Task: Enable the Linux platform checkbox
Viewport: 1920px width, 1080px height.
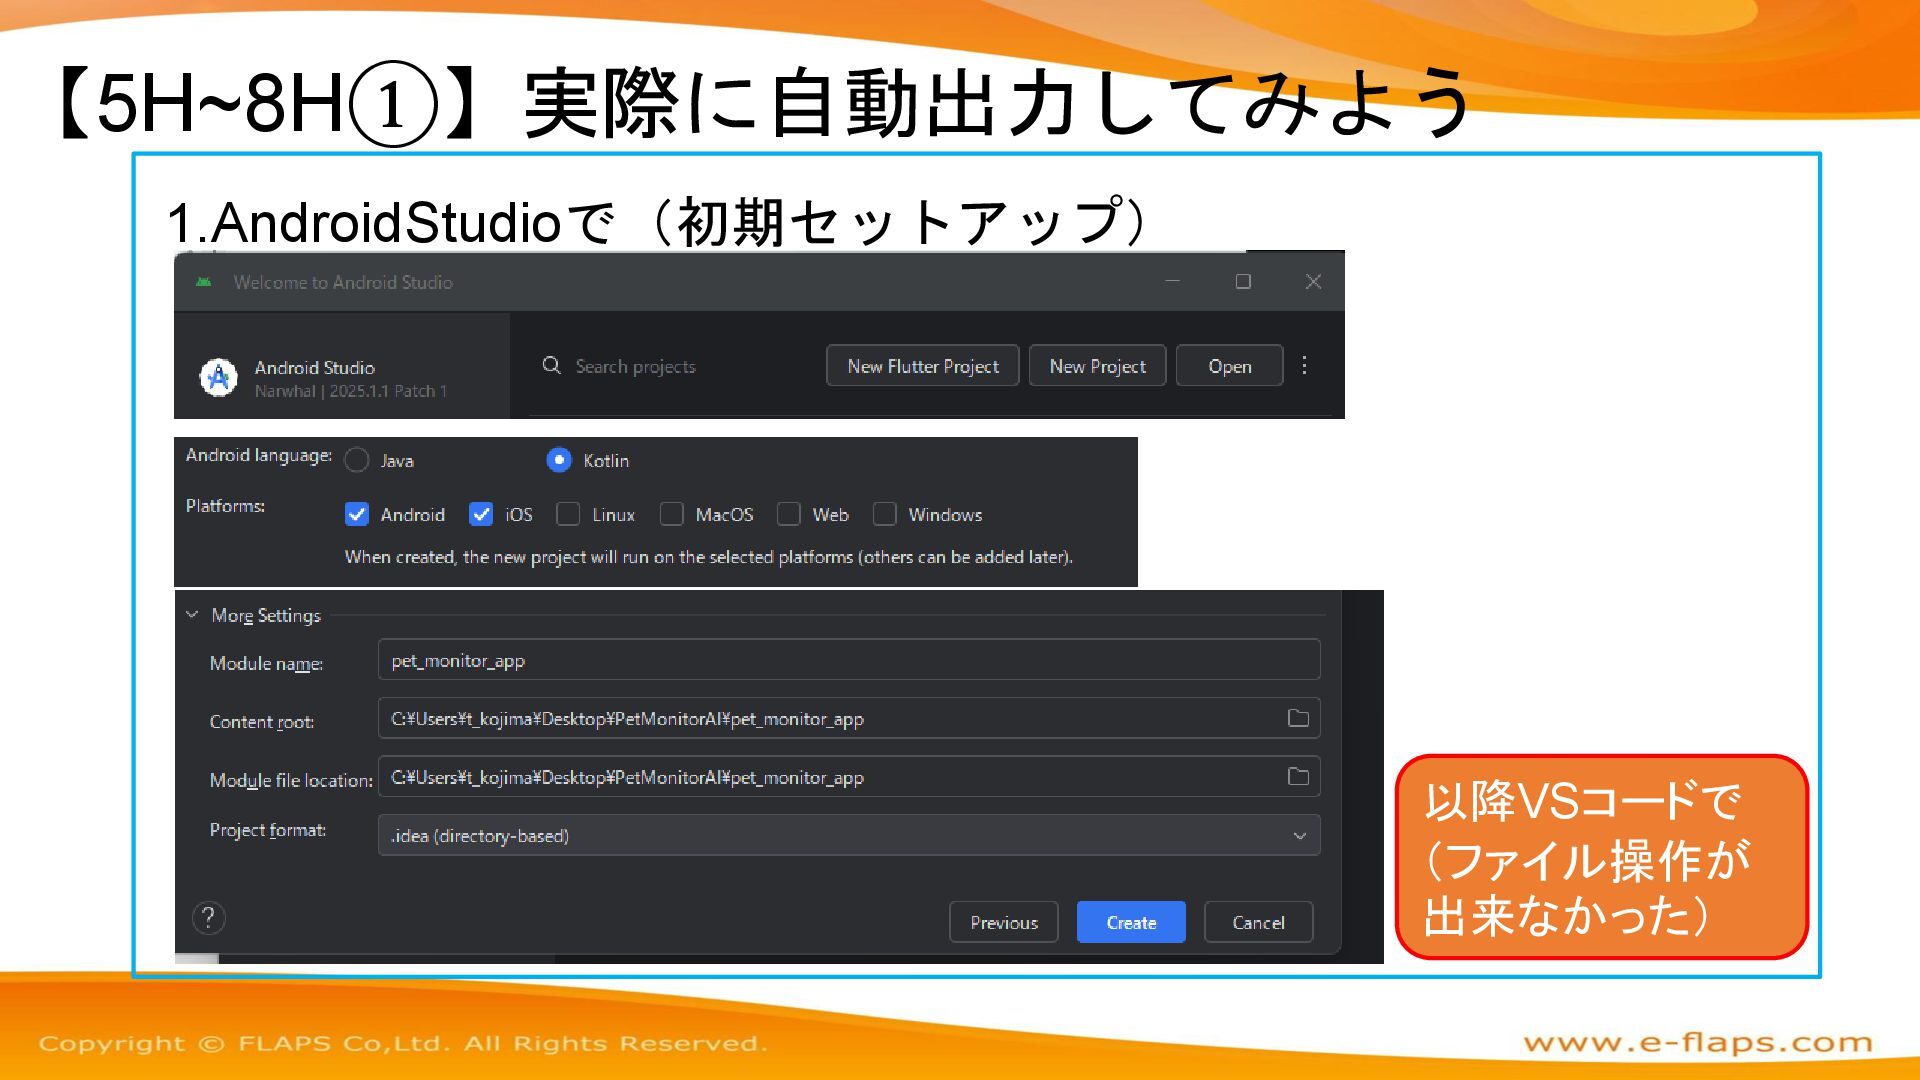Action: pyautogui.click(x=568, y=514)
